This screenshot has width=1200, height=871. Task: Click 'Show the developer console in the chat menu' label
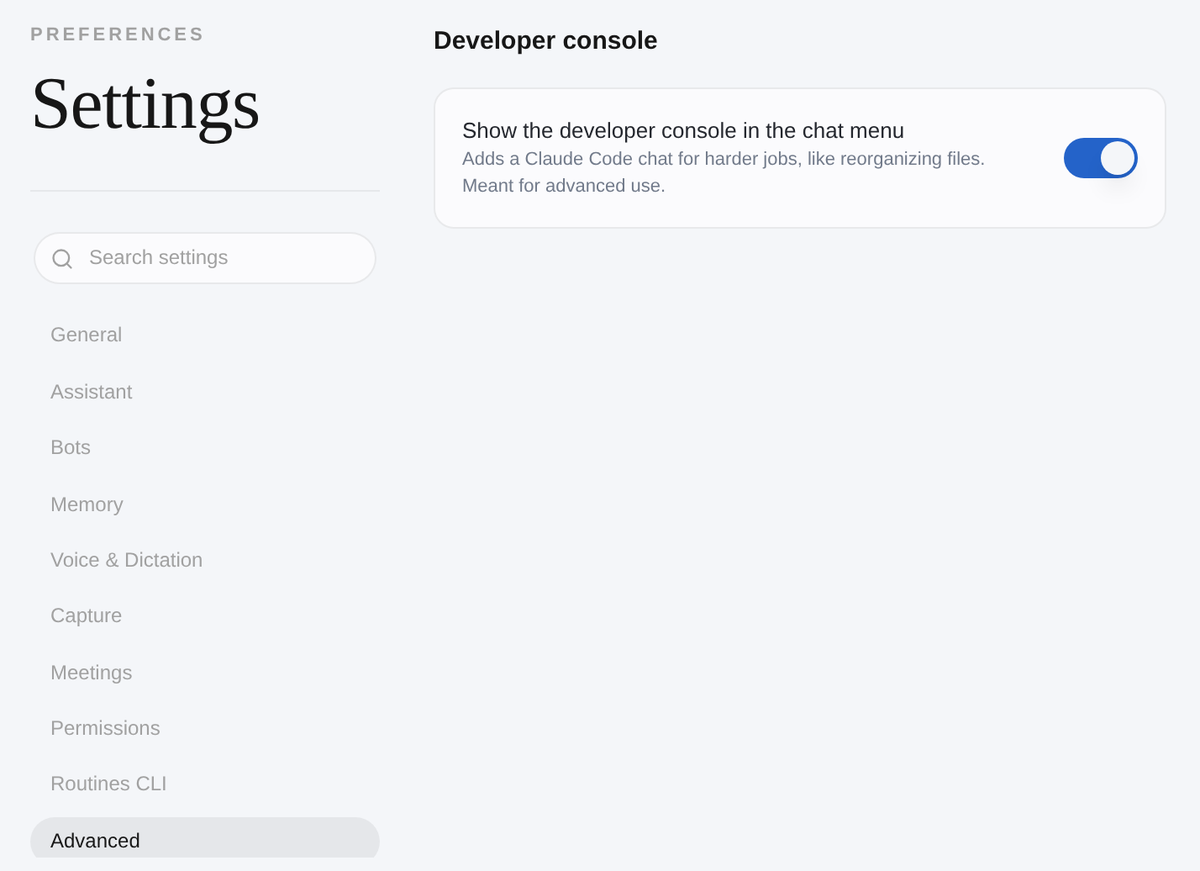(683, 131)
